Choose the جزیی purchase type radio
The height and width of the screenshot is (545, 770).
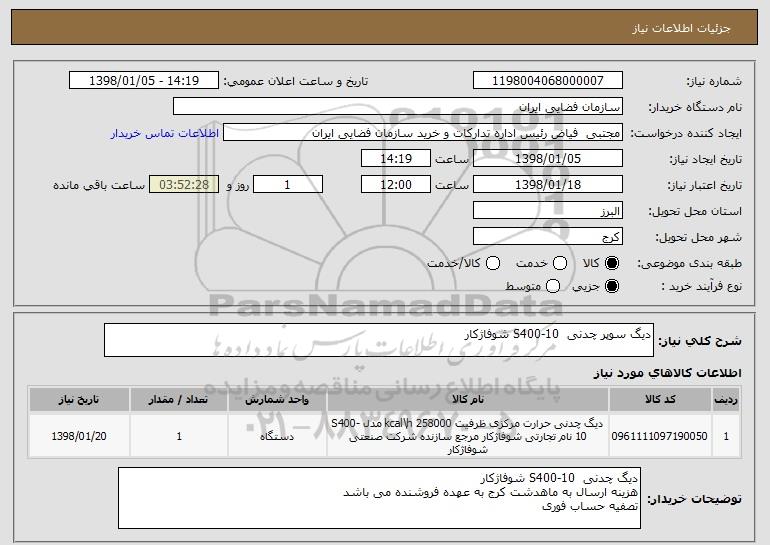click(612, 286)
